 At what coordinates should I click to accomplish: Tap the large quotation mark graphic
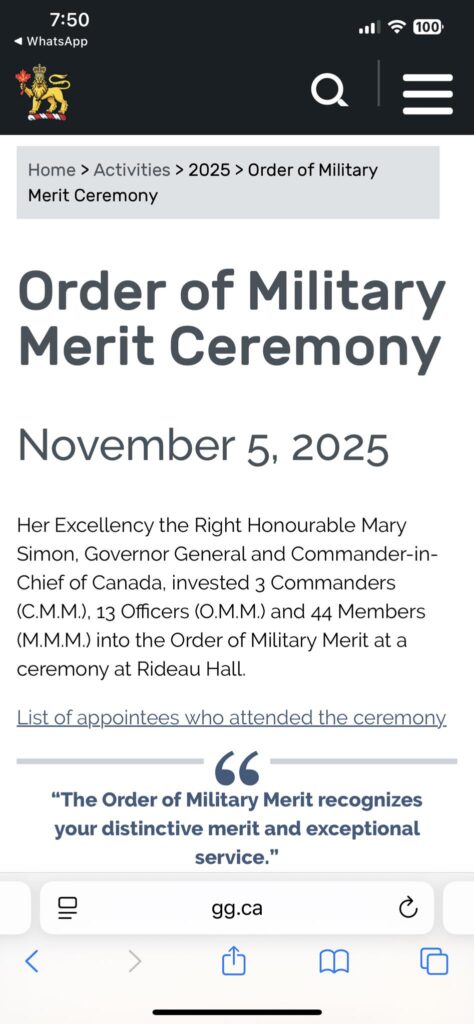[237, 767]
